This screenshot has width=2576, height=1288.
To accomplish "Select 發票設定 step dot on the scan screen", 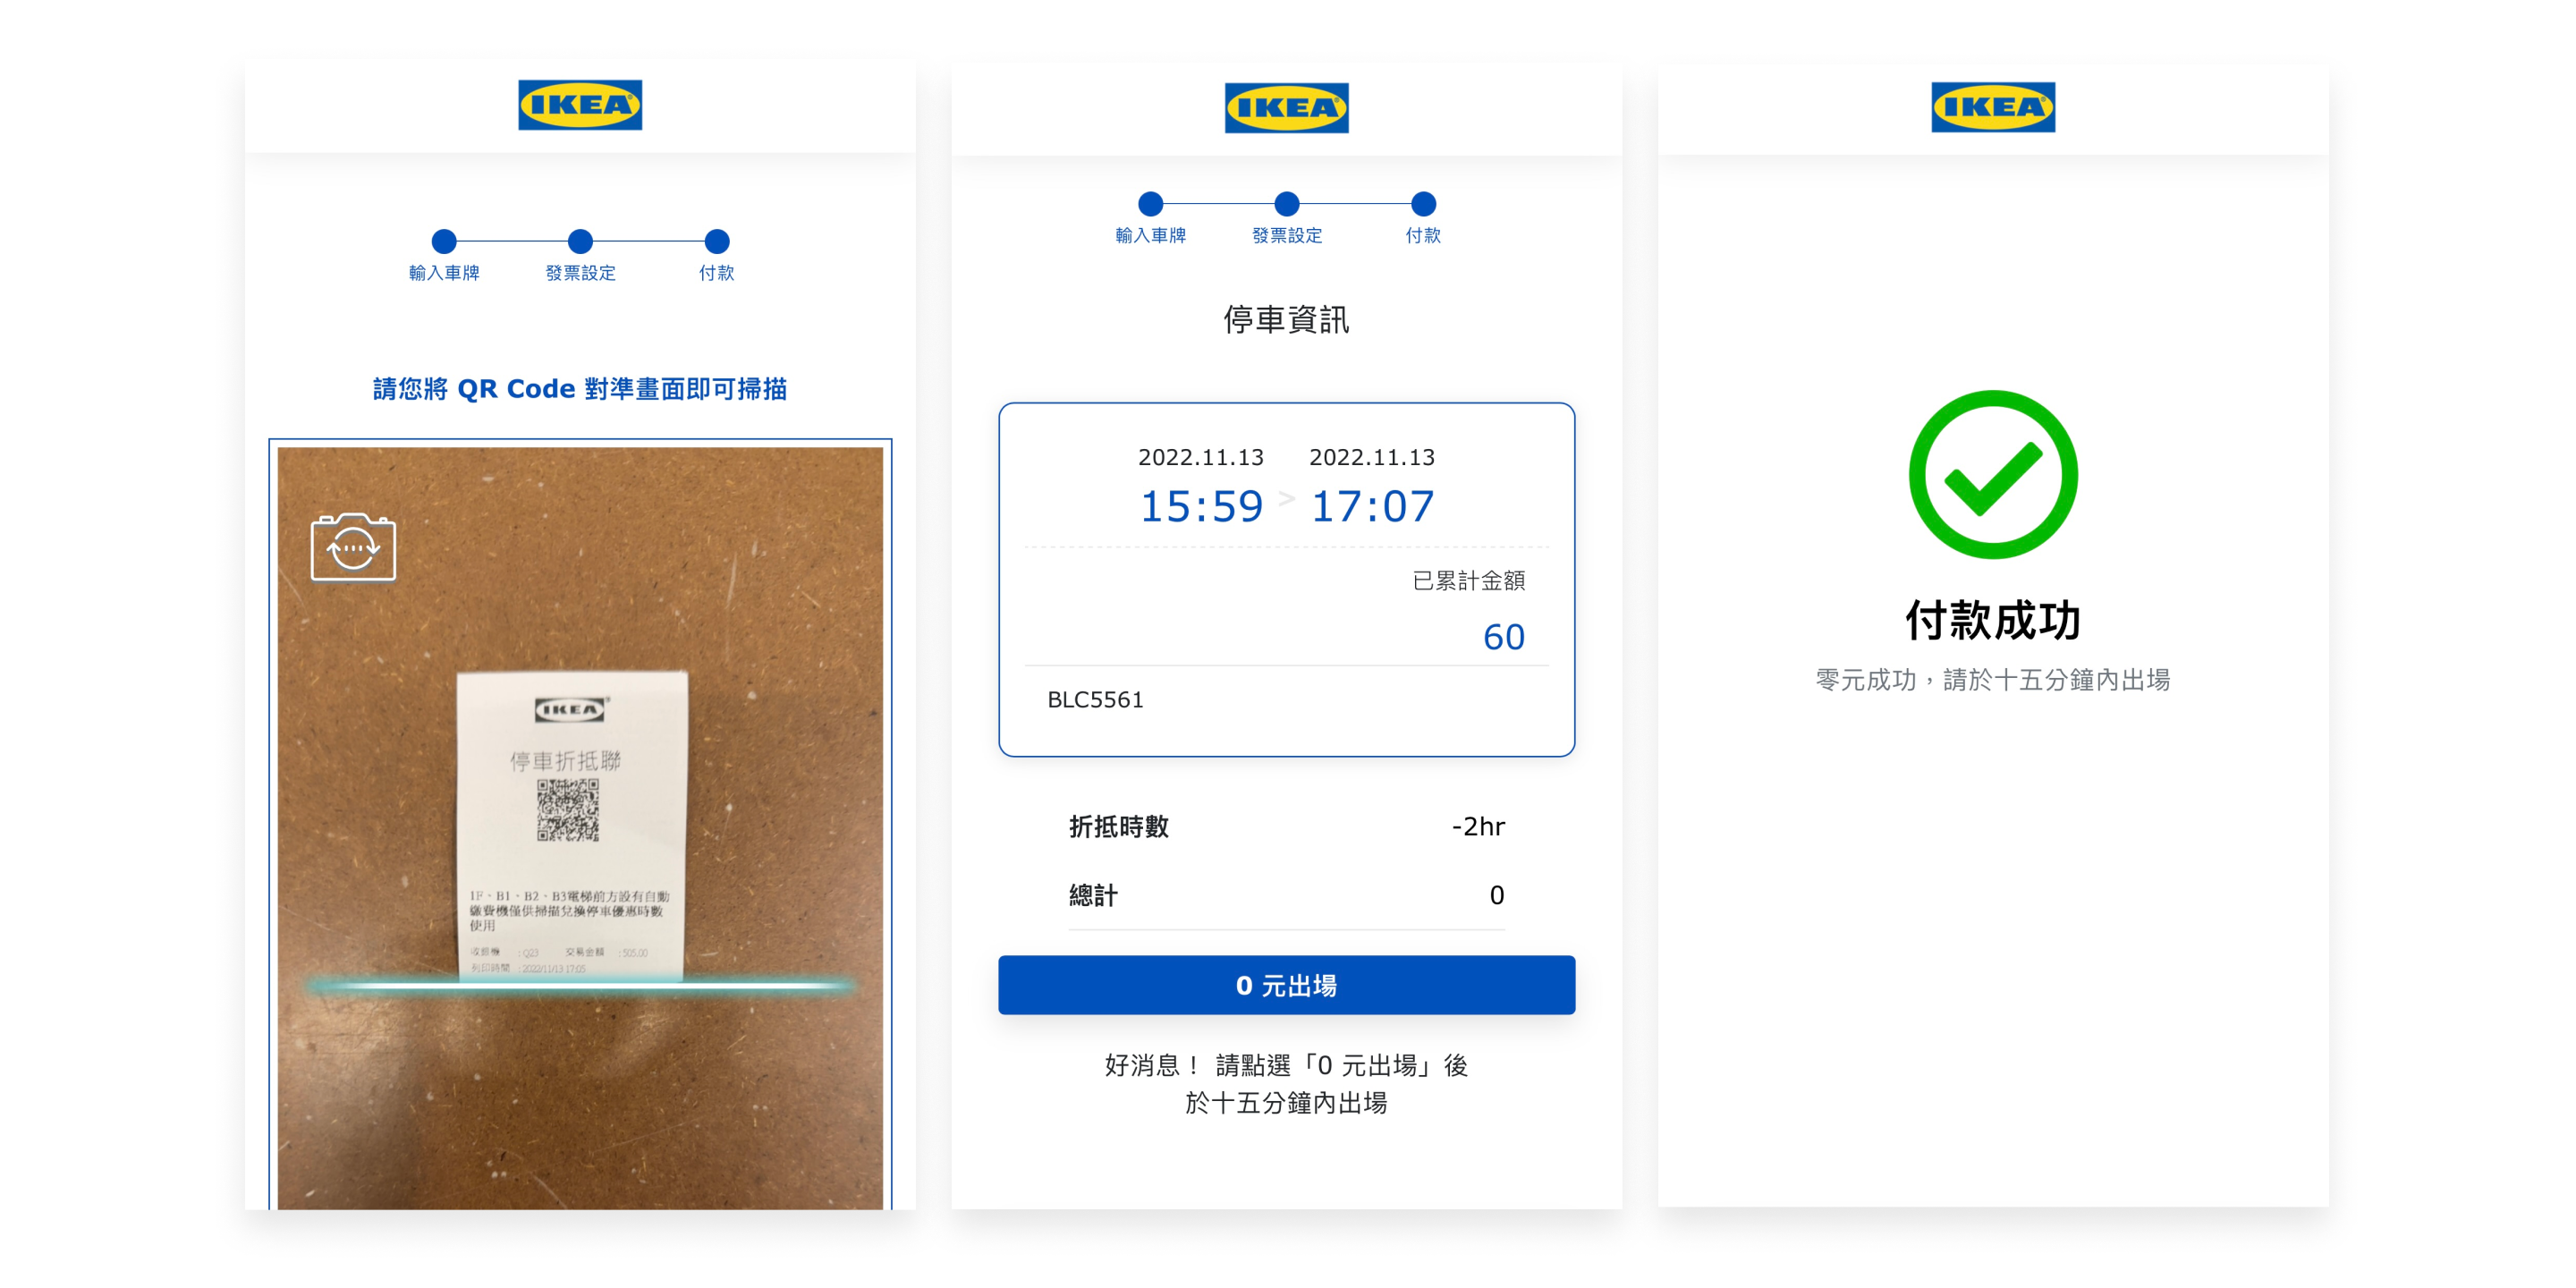I will (x=580, y=241).
